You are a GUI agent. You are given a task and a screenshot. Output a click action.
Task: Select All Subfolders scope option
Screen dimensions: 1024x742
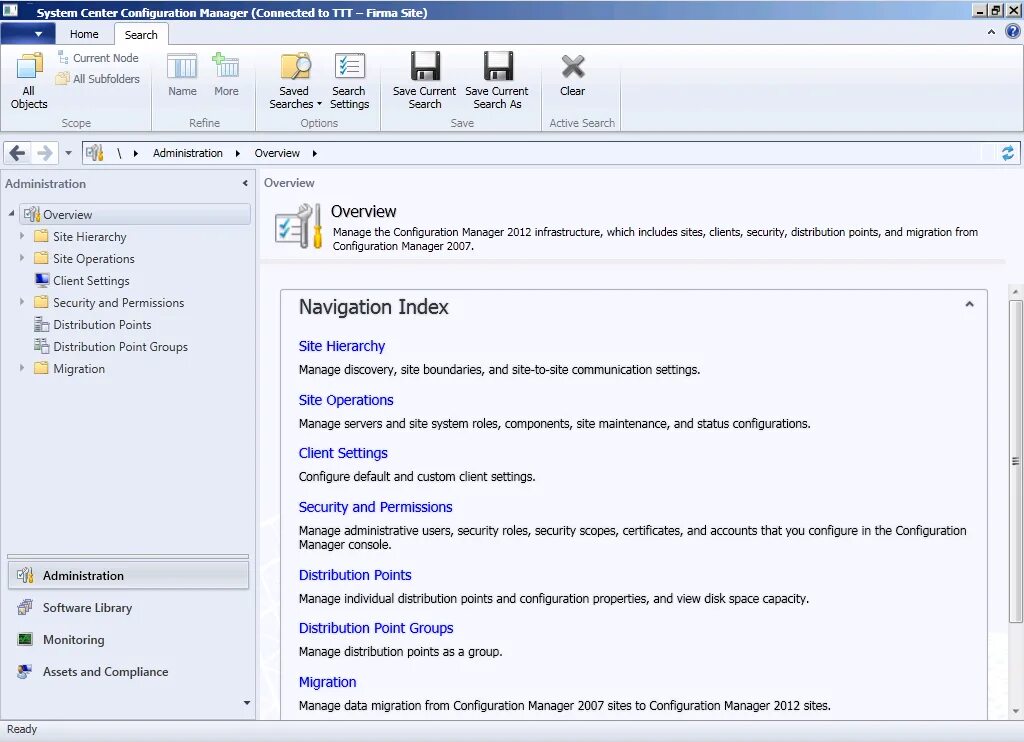(x=98, y=79)
